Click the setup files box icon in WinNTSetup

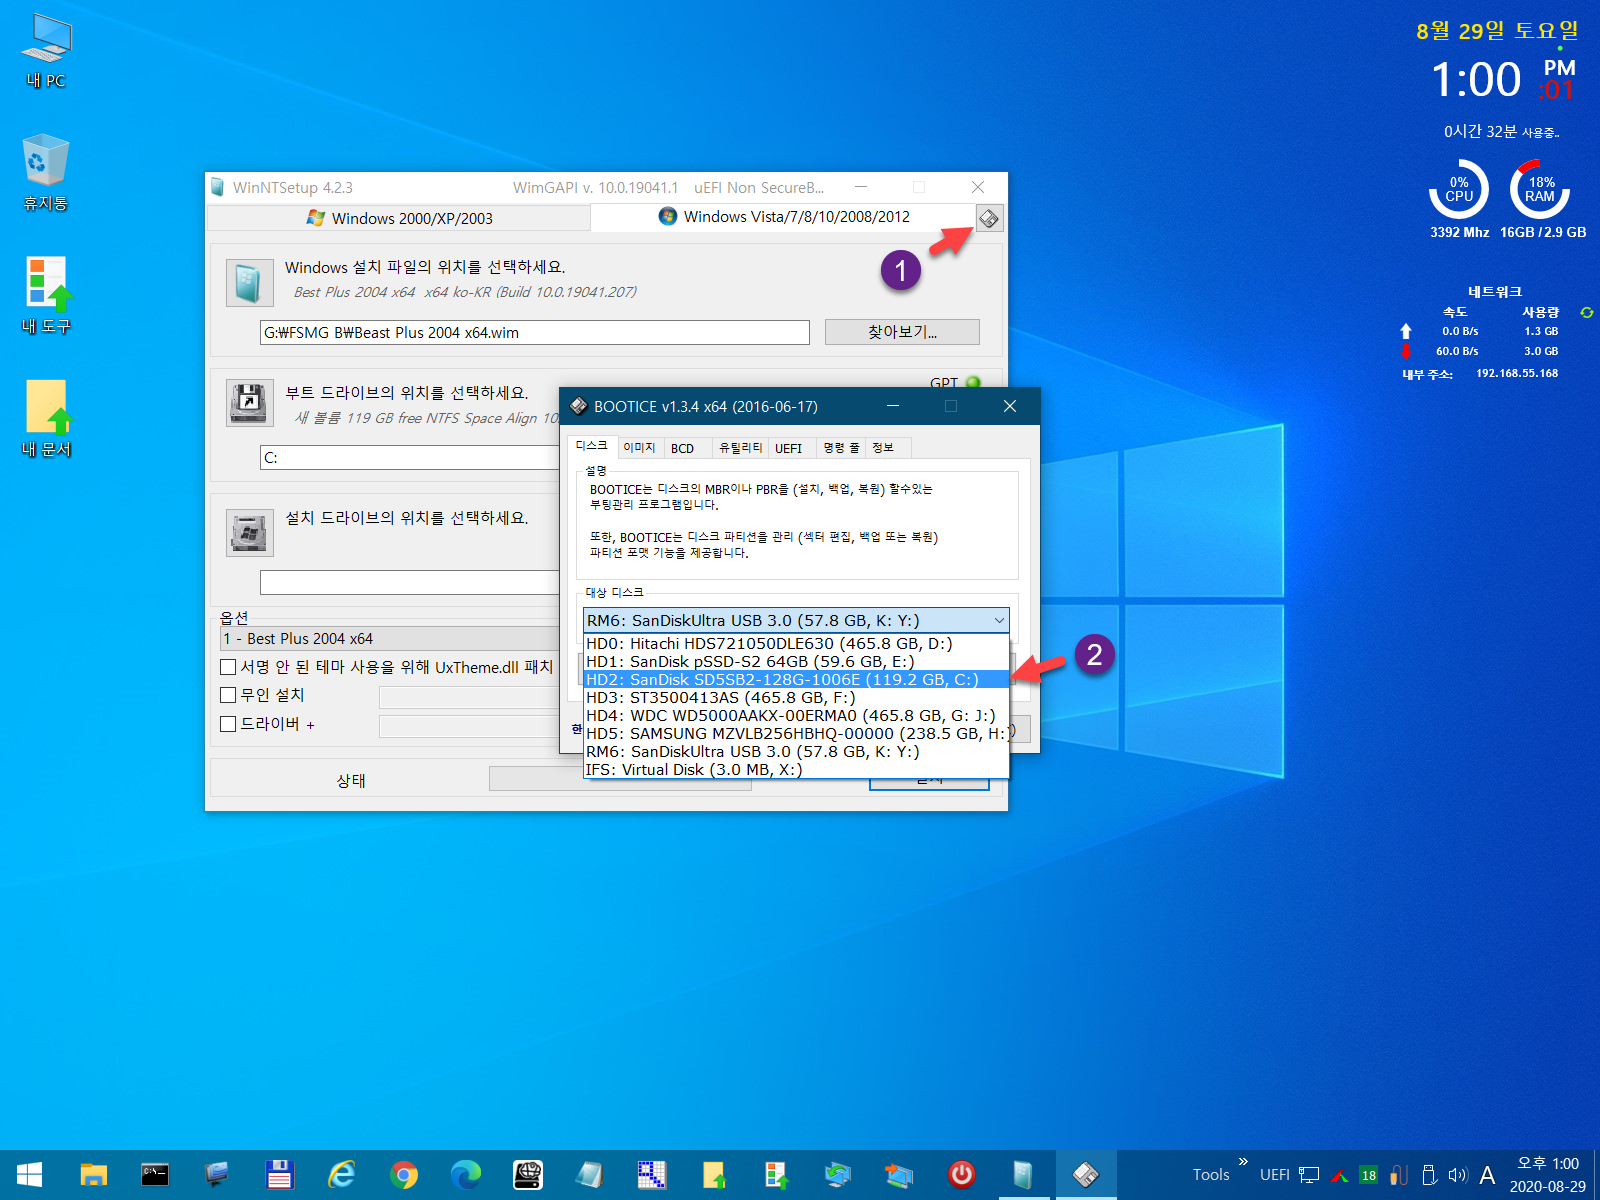point(249,283)
